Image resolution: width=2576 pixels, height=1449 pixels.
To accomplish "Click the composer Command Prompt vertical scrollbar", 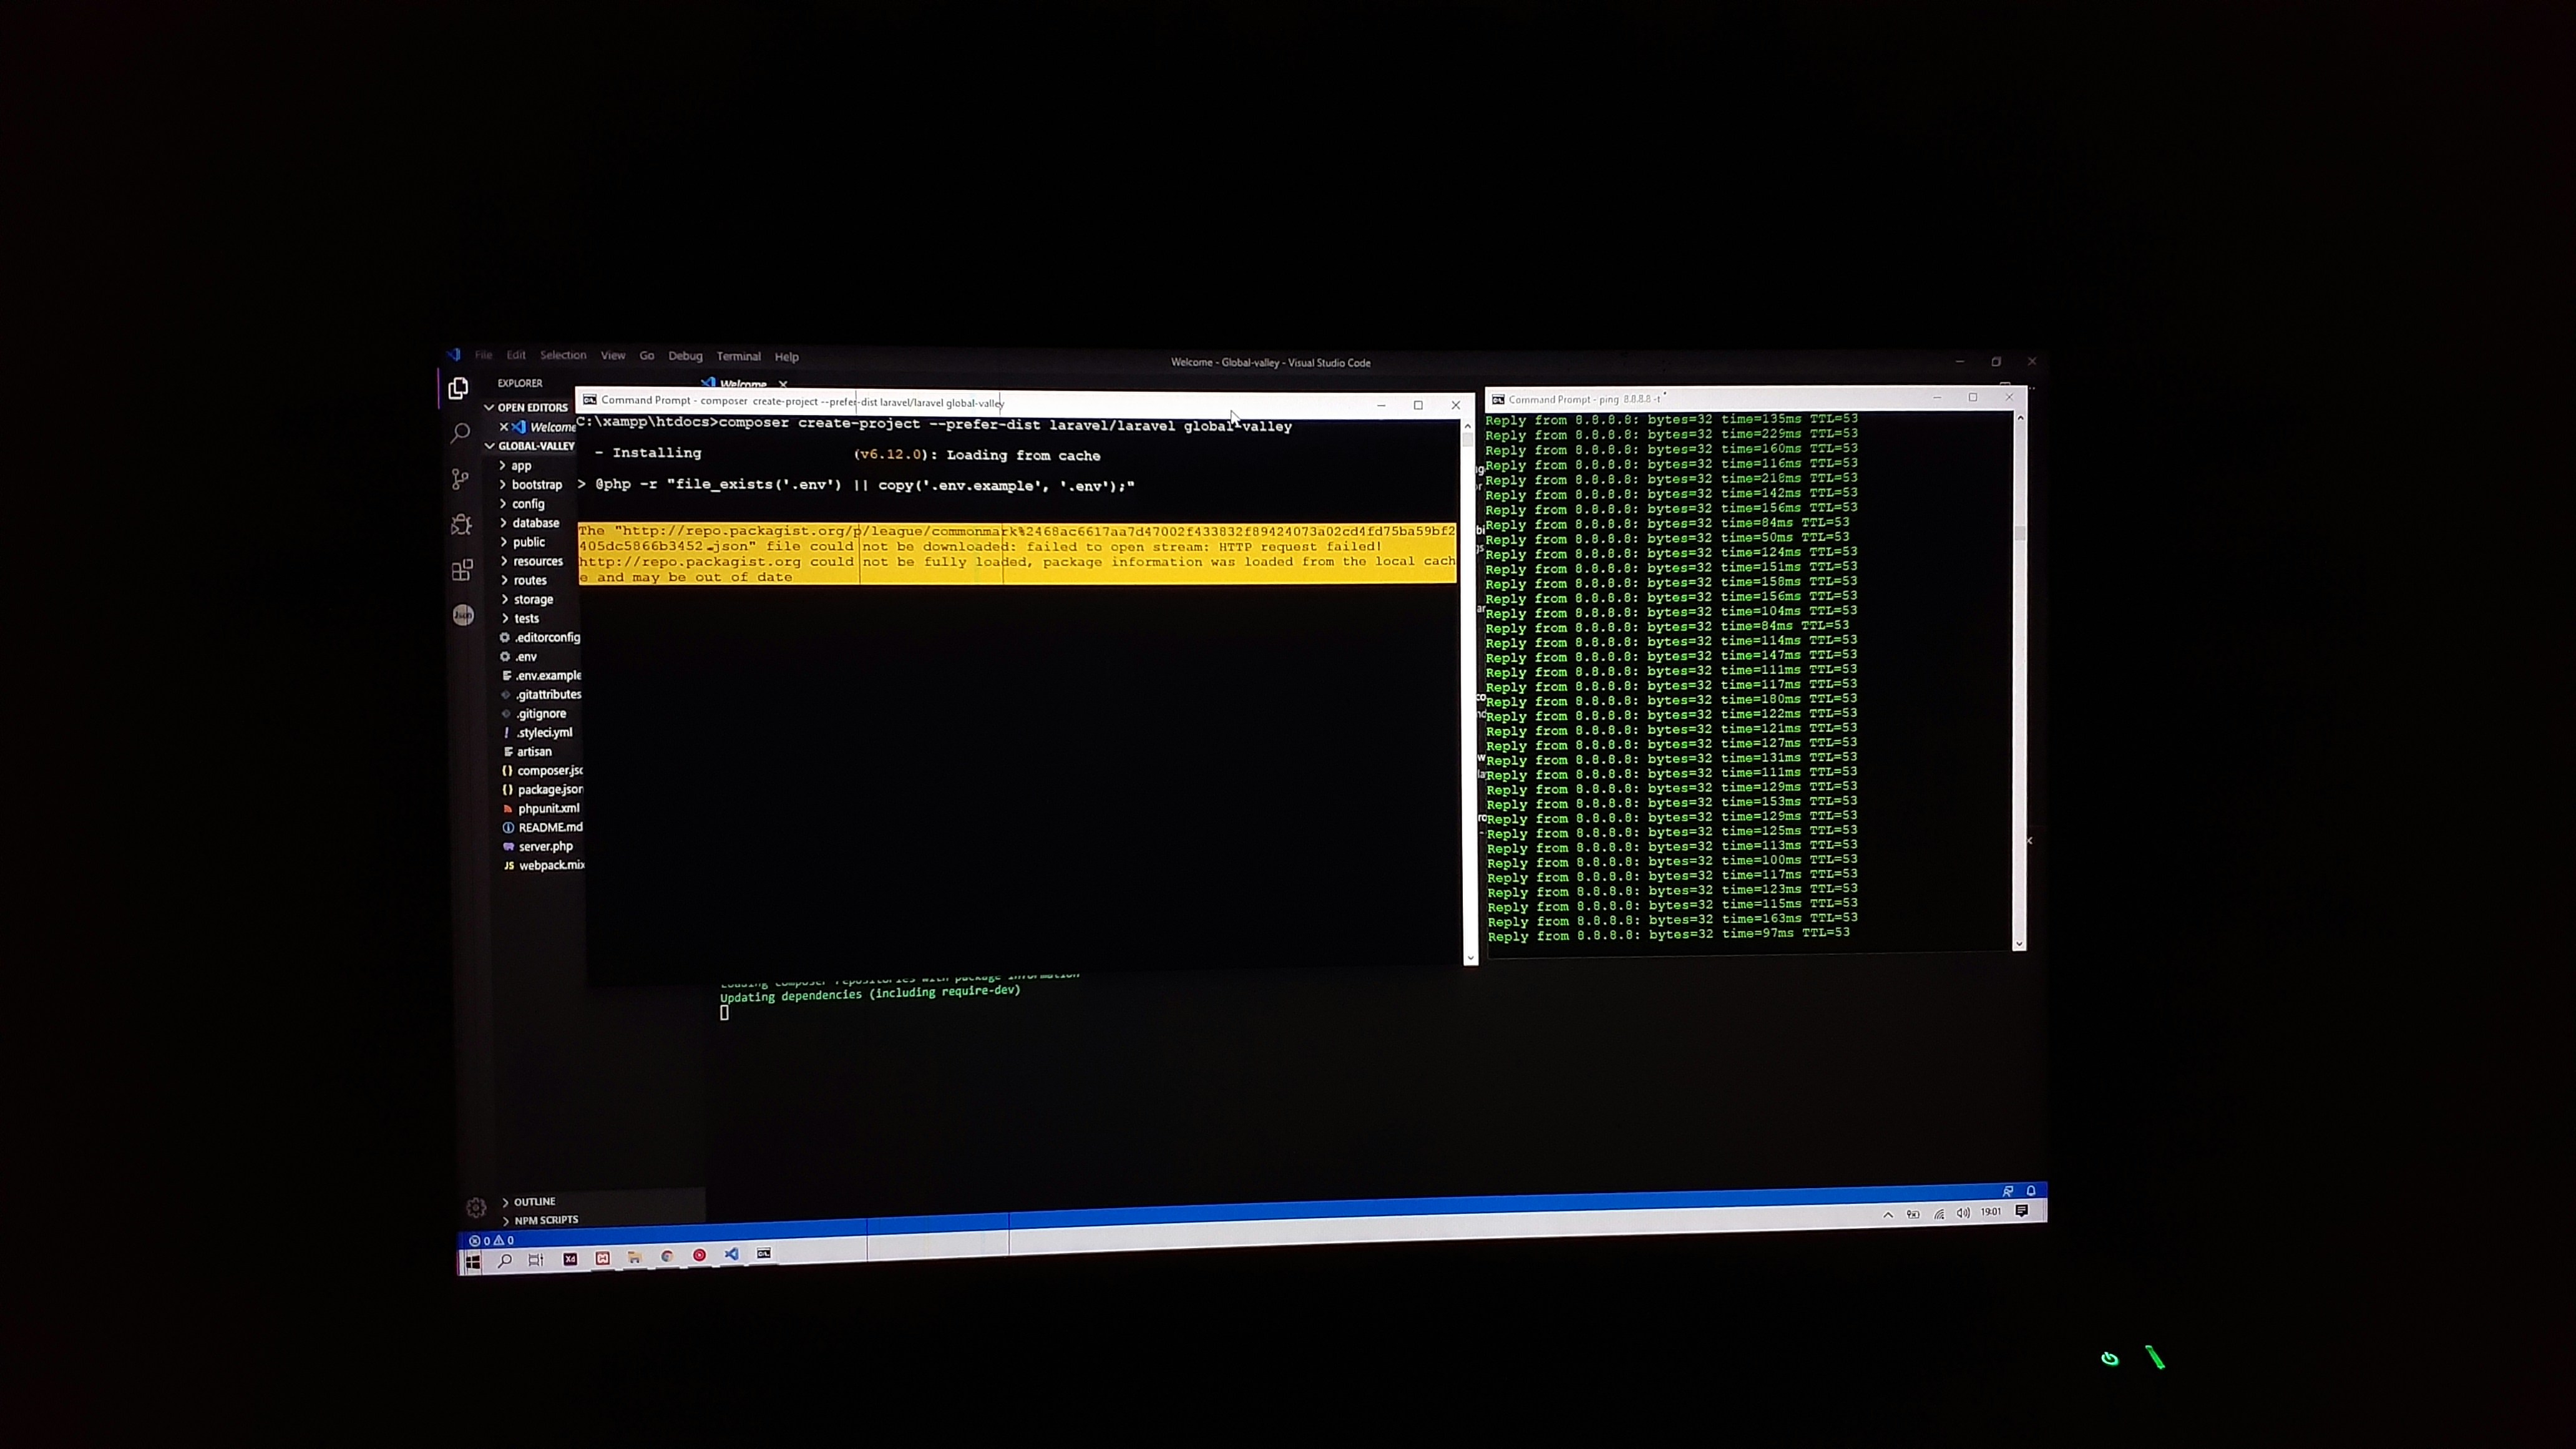I will [x=1469, y=690].
